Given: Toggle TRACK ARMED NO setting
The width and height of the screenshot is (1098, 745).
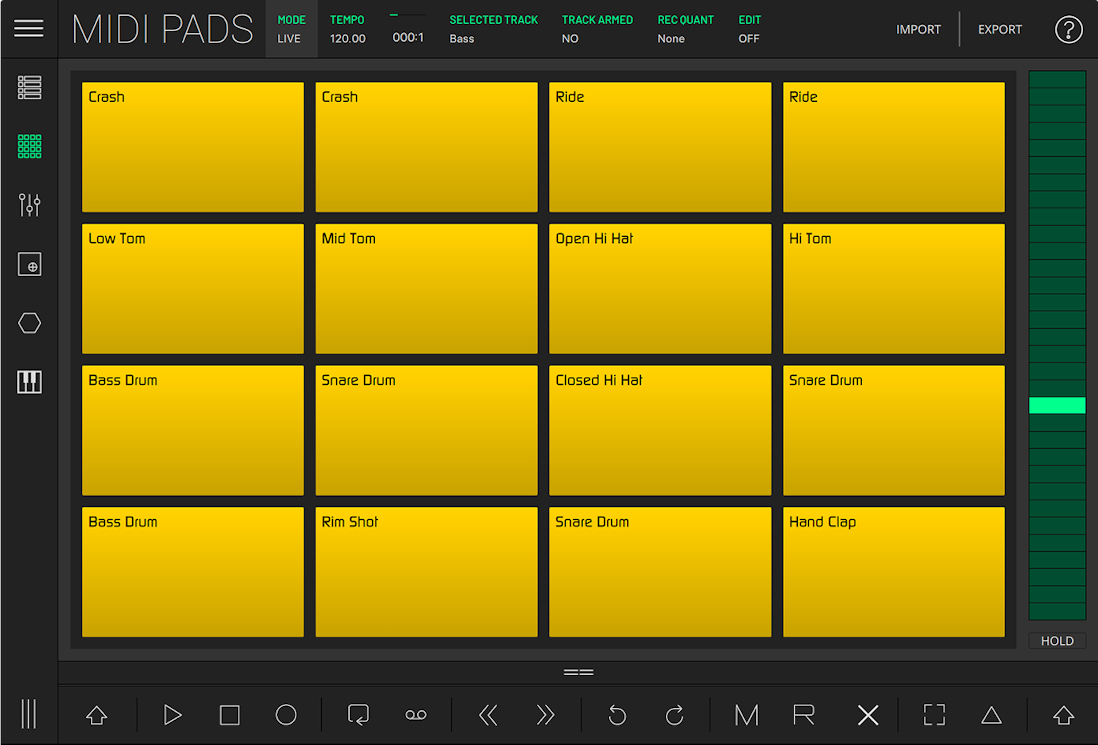Looking at the screenshot, I should [x=597, y=29].
